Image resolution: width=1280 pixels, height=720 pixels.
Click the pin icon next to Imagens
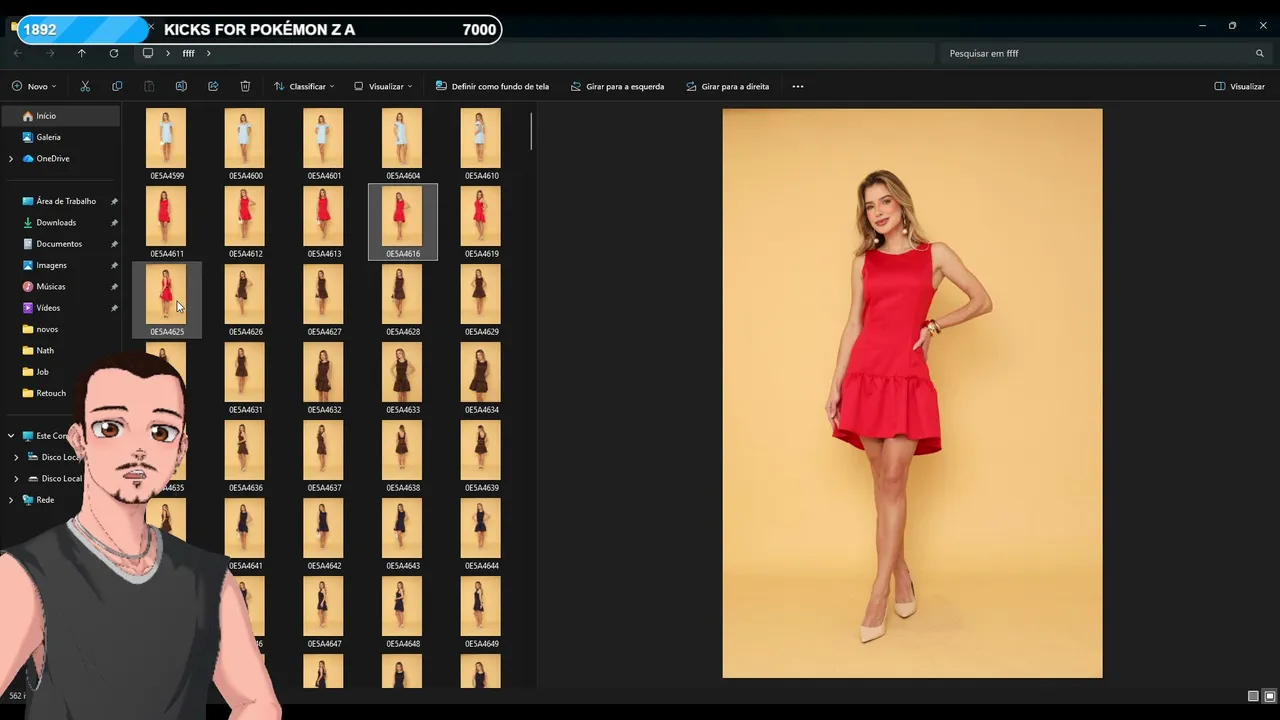coord(114,265)
